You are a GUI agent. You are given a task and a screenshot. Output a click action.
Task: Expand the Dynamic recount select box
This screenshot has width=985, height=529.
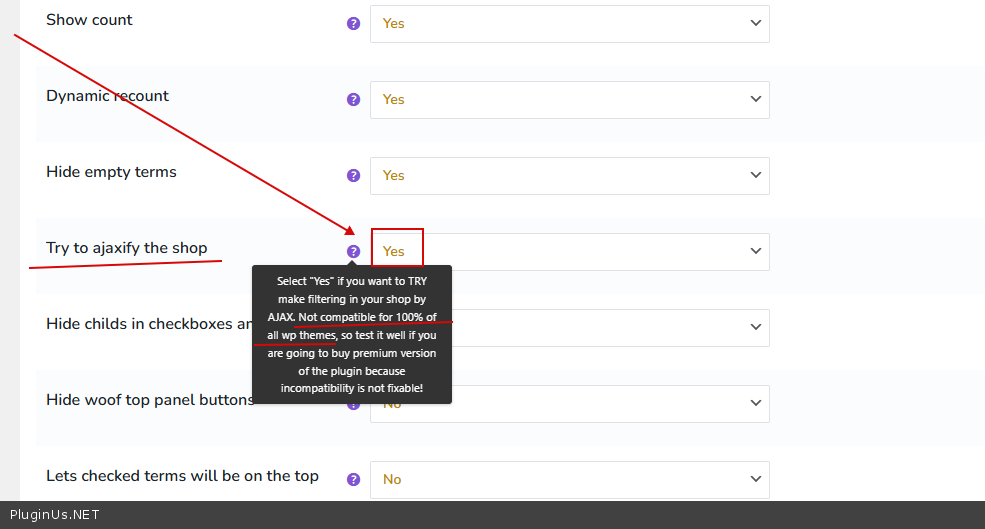point(569,100)
